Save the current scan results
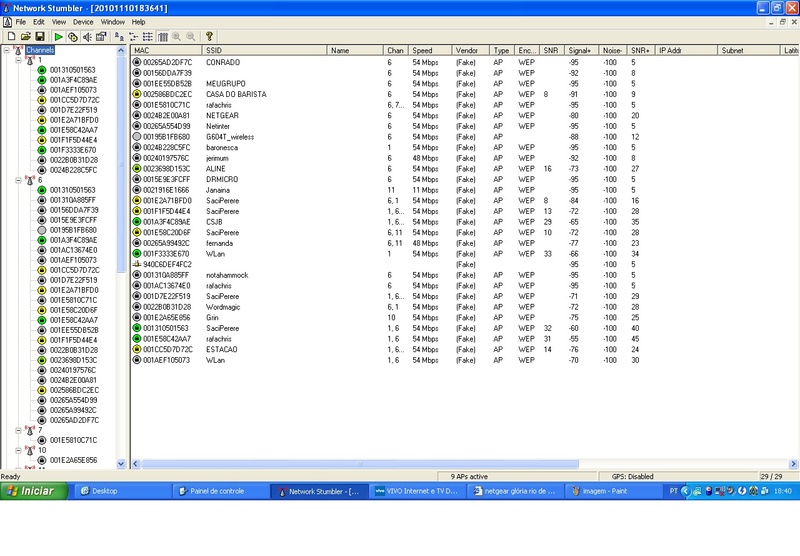 (x=40, y=36)
